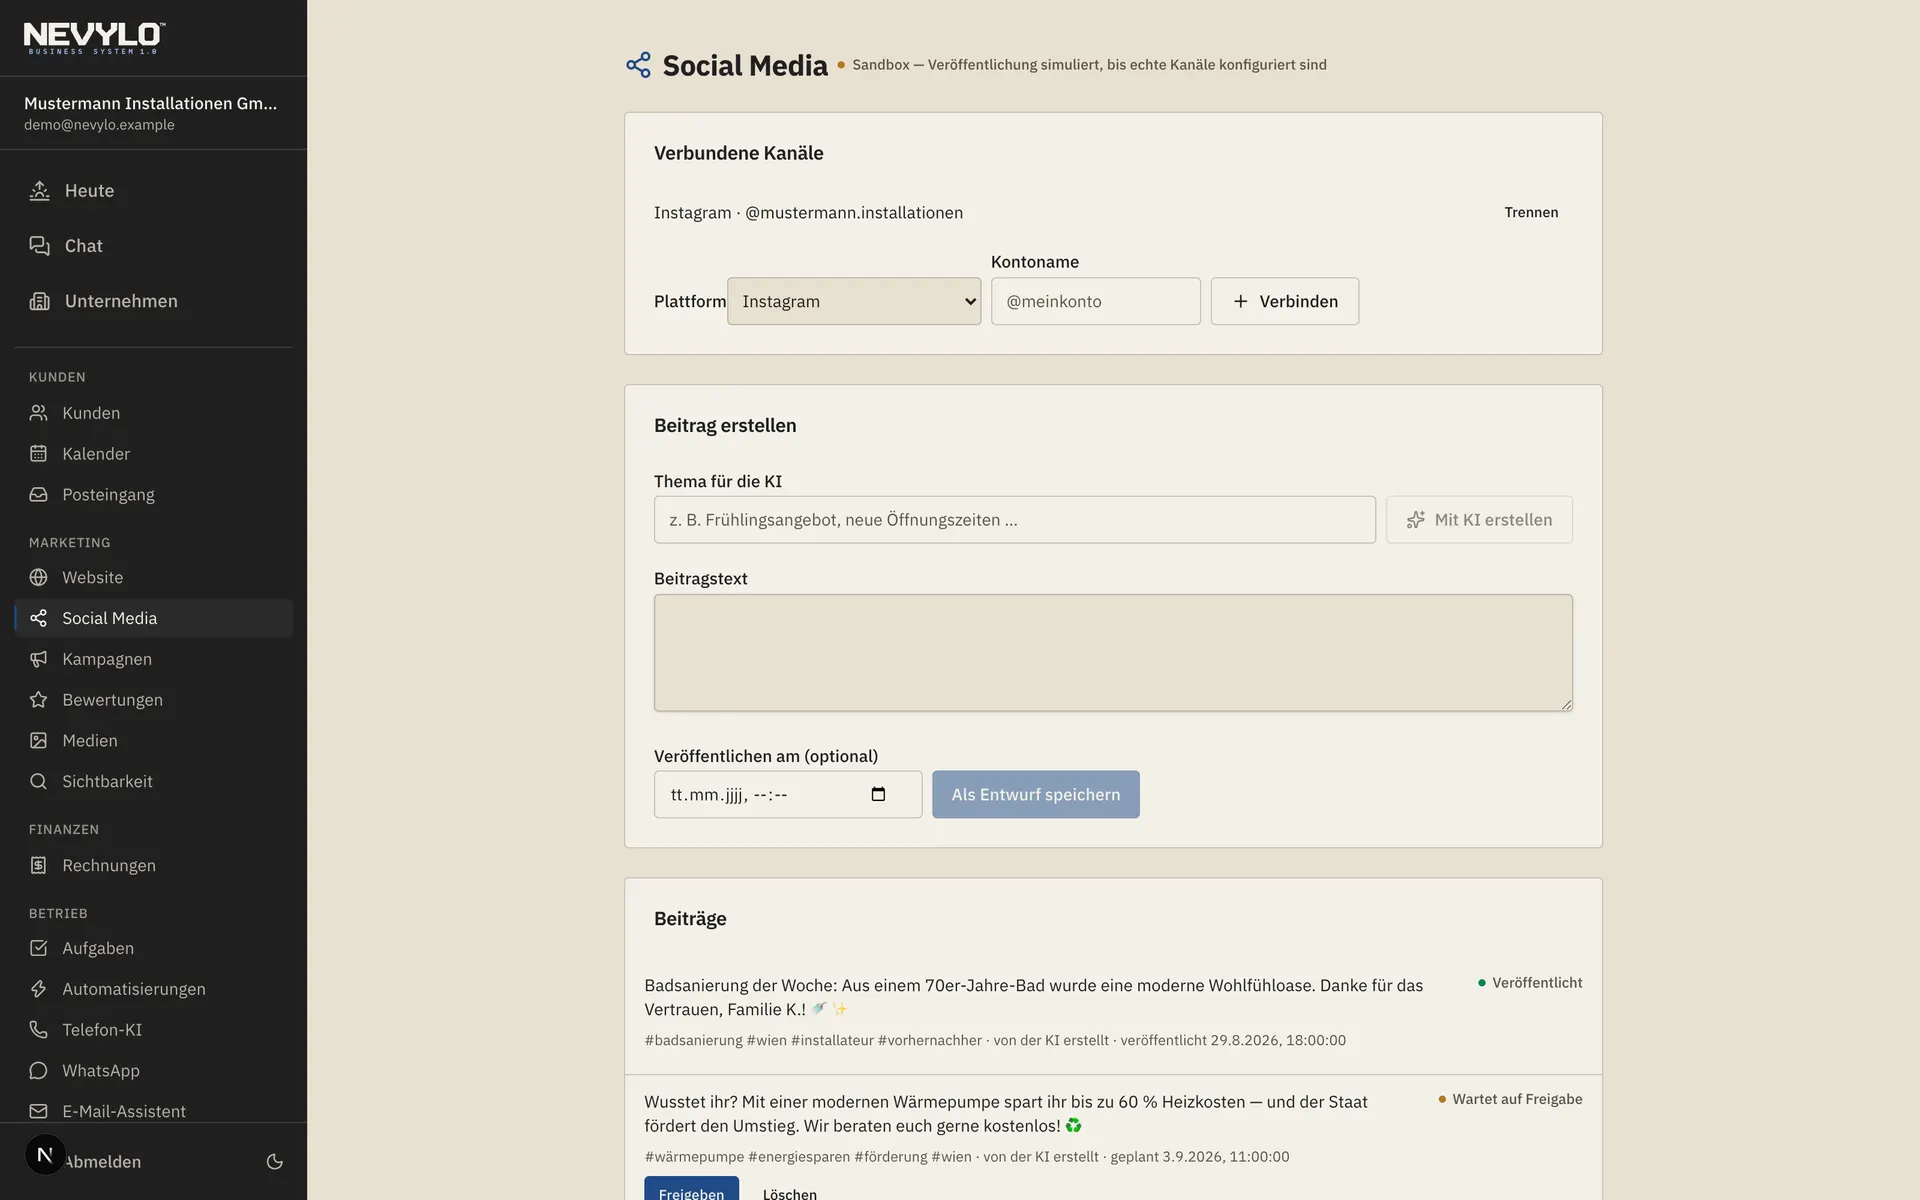The width and height of the screenshot is (1920, 1200).
Task: Open Kunden in the sidebar
Action: (153, 413)
